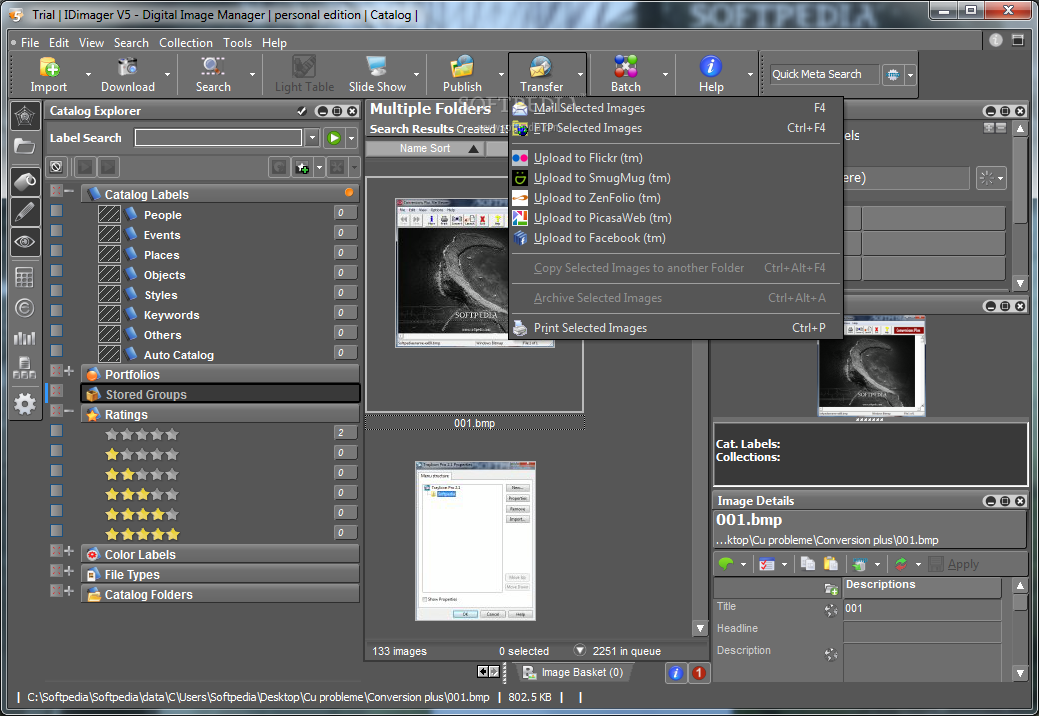
Task: Click the Quick Meta Search field
Action: (x=824, y=74)
